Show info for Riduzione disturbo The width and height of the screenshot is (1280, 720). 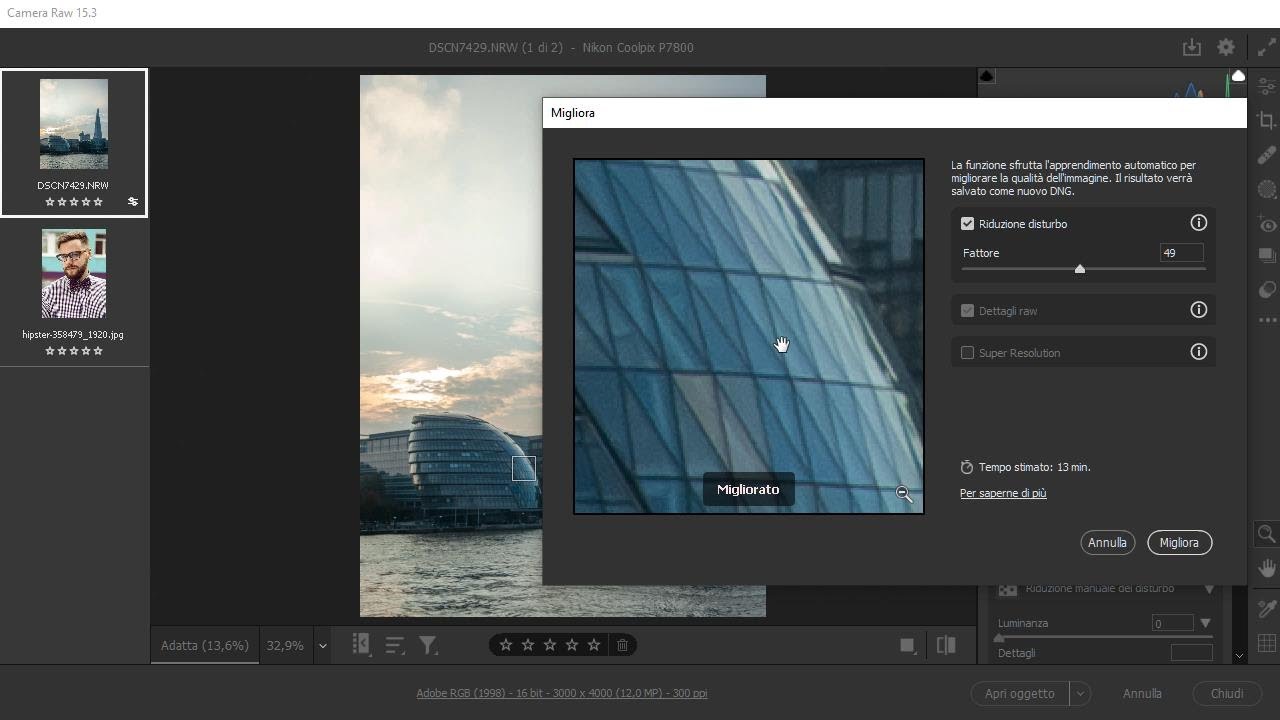pos(1198,223)
